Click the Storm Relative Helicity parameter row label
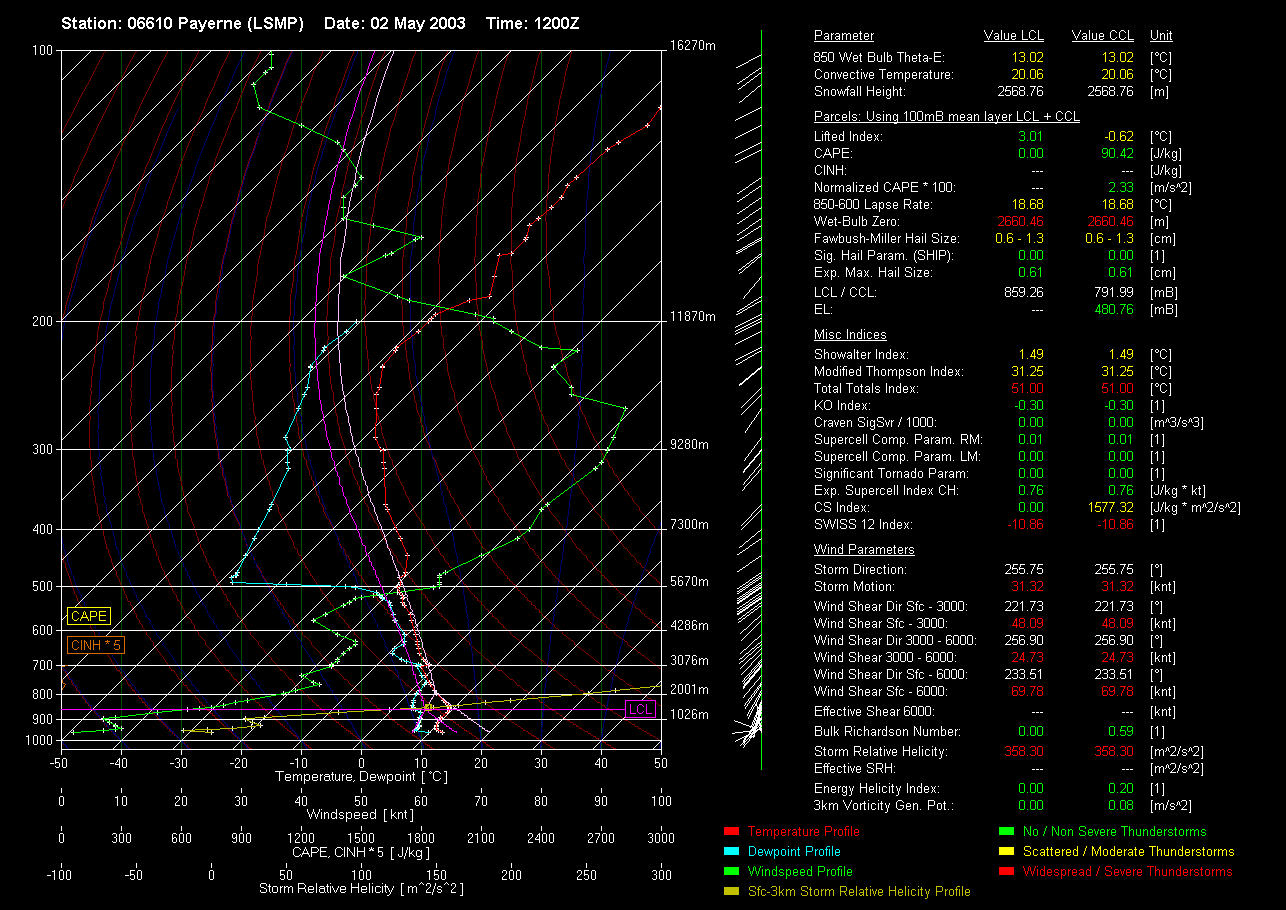 click(x=881, y=751)
